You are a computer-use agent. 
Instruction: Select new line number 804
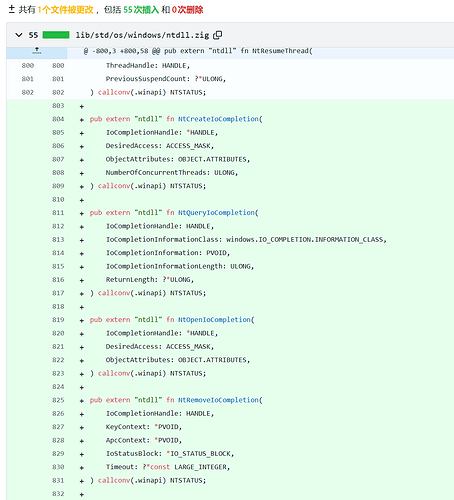(x=58, y=119)
